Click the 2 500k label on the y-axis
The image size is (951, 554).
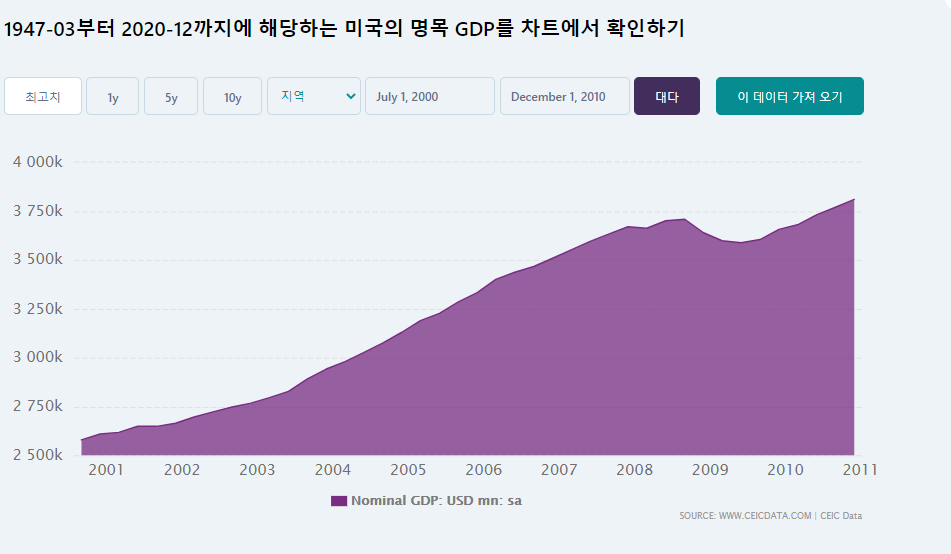coord(38,455)
